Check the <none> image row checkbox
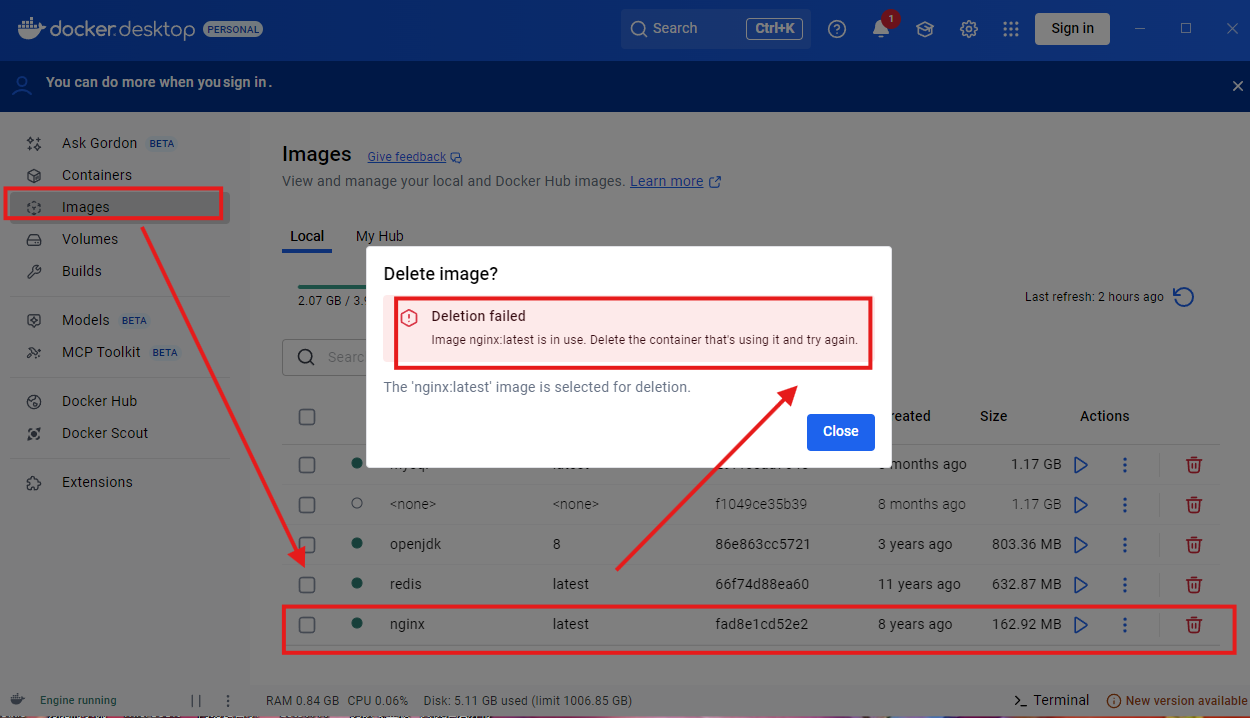This screenshot has height=718, width=1250. pos(307,504)
